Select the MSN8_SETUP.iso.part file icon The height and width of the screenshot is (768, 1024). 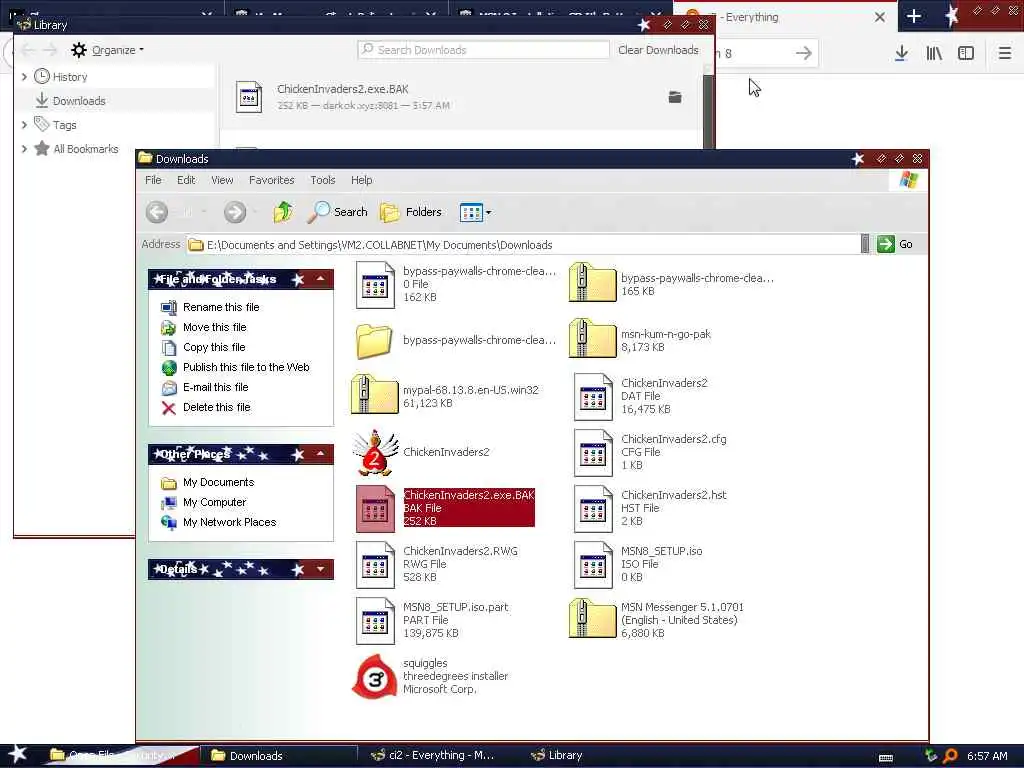click(x=375, y=620)
